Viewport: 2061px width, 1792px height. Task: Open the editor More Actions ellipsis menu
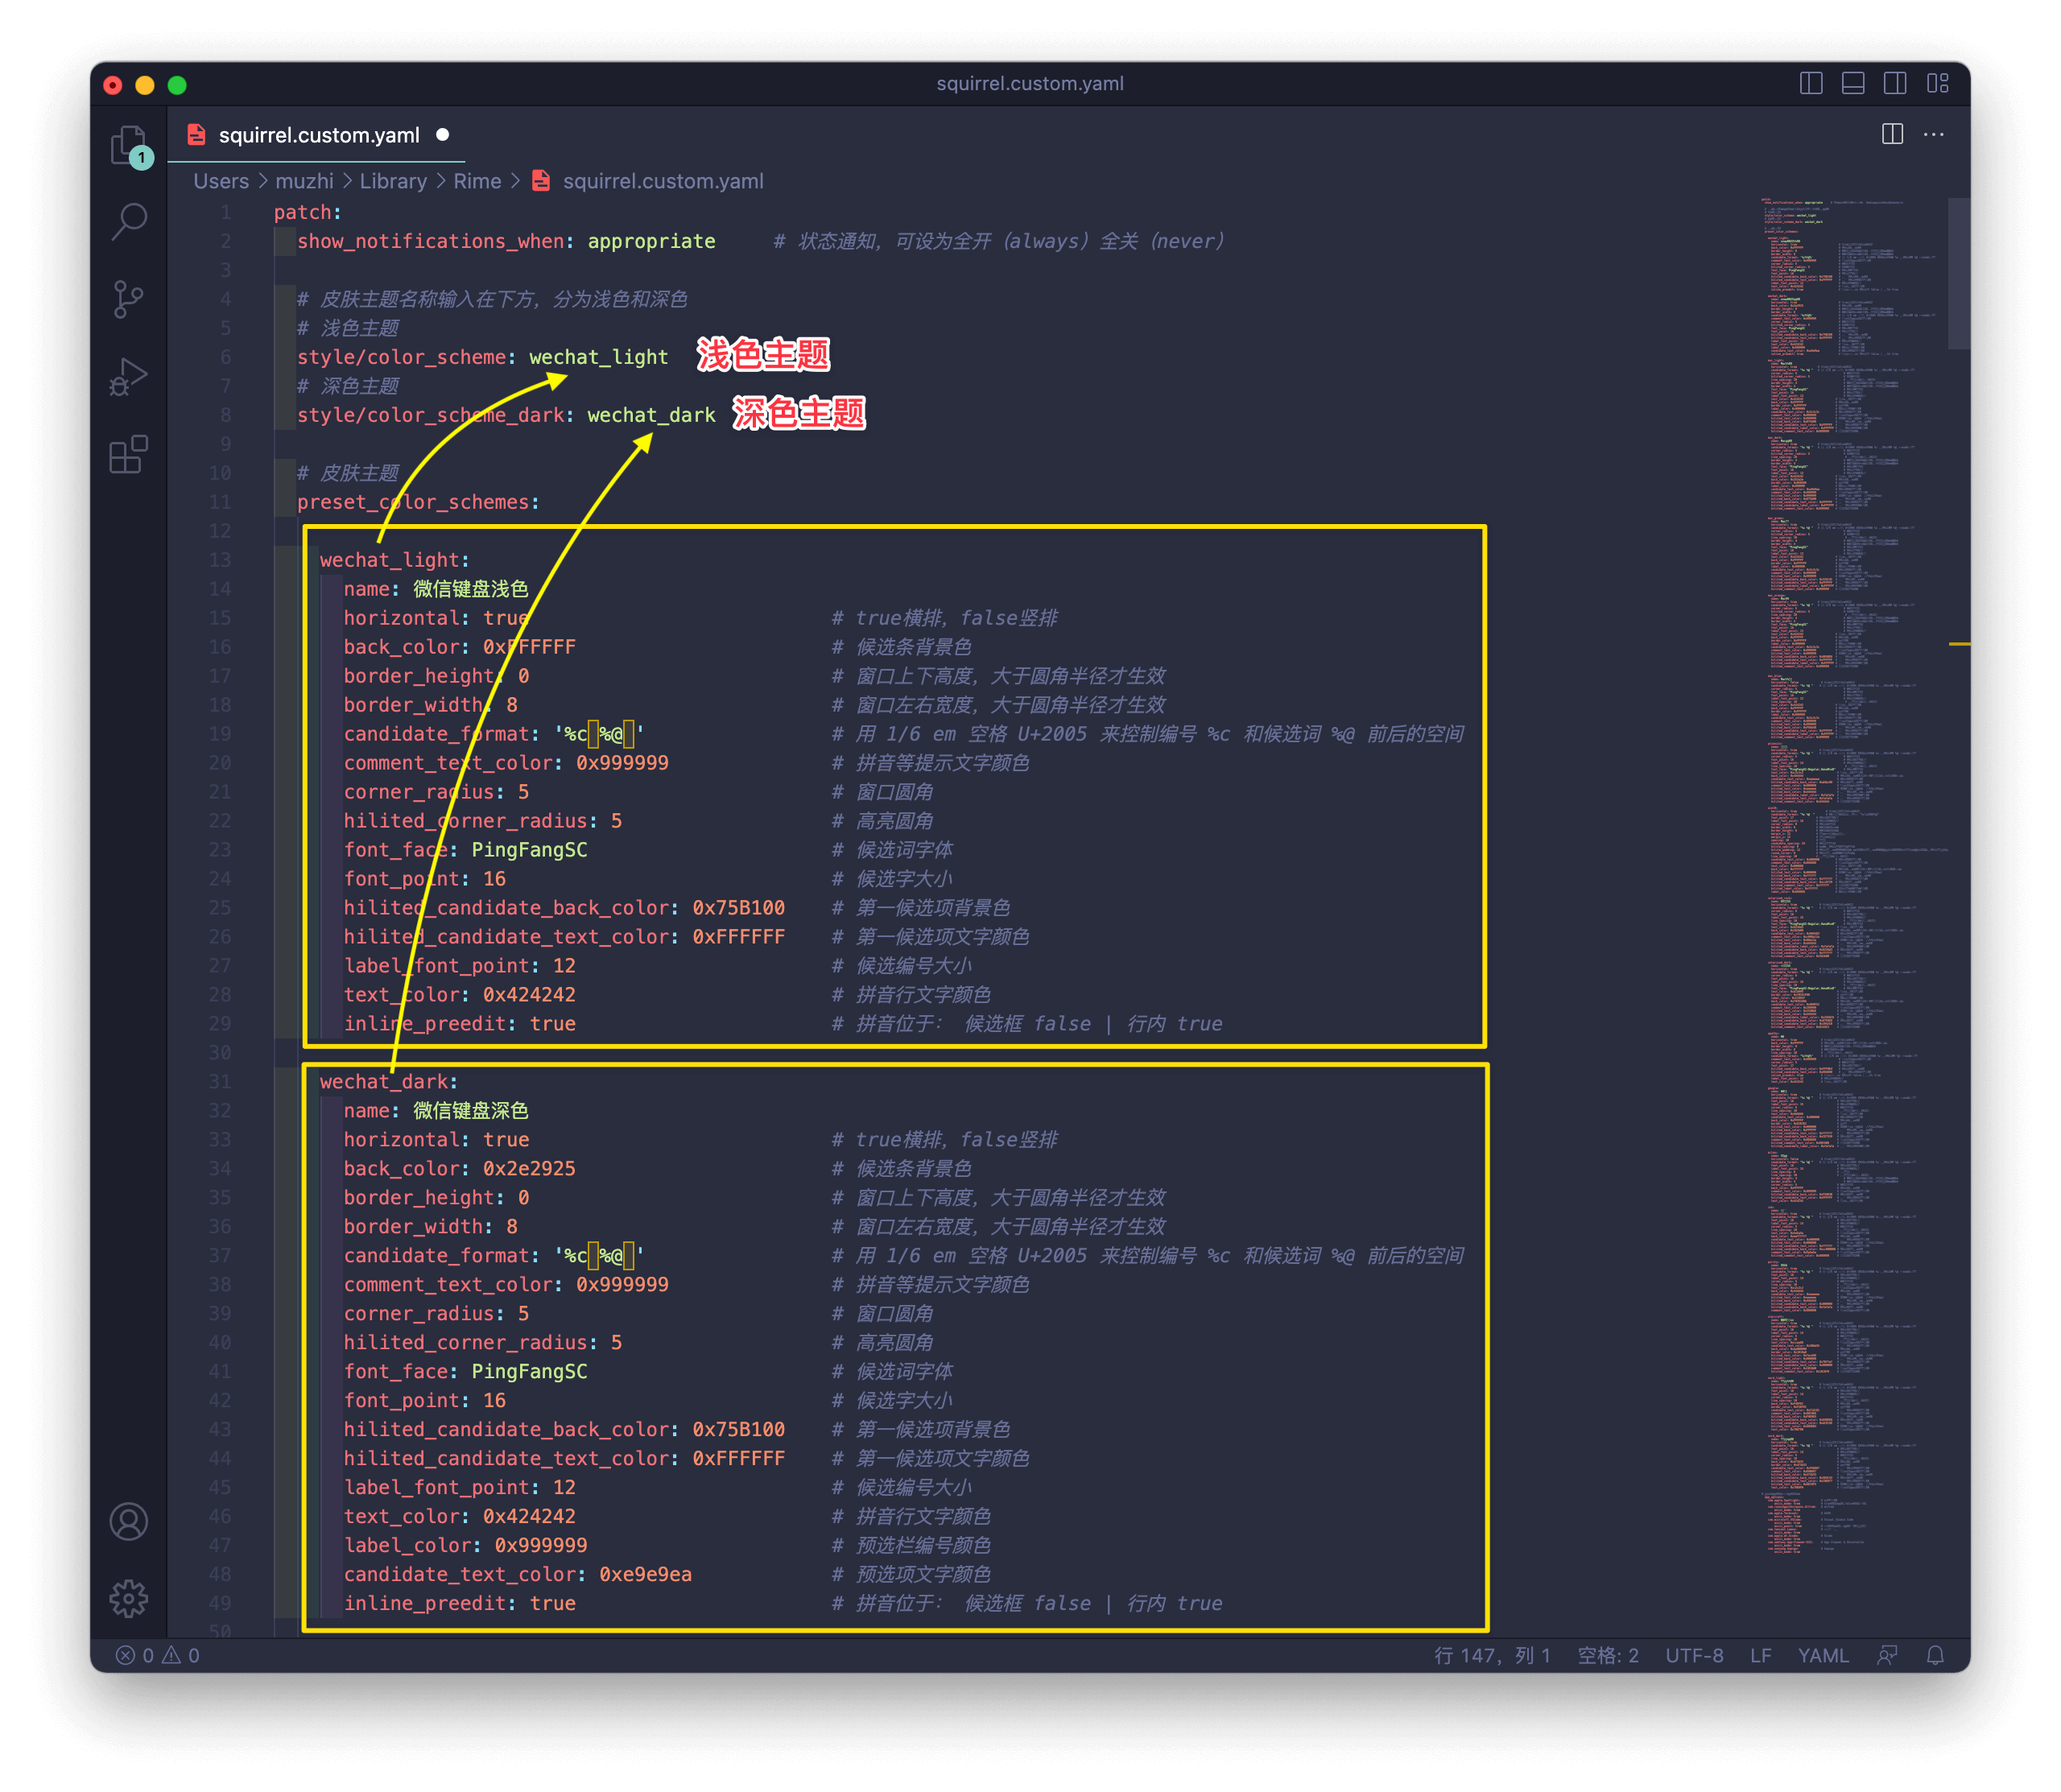click(1934, 135)
